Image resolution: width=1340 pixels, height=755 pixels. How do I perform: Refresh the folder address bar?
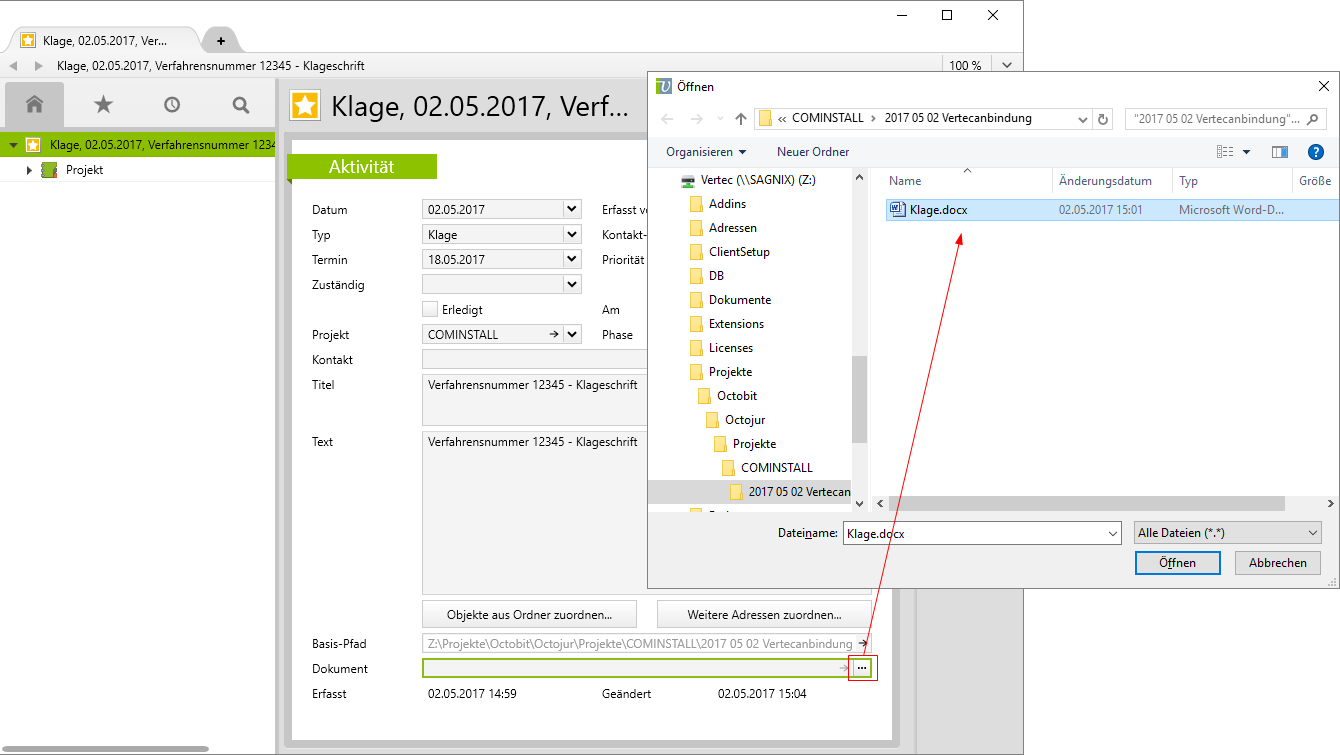tap(1103, 119)
